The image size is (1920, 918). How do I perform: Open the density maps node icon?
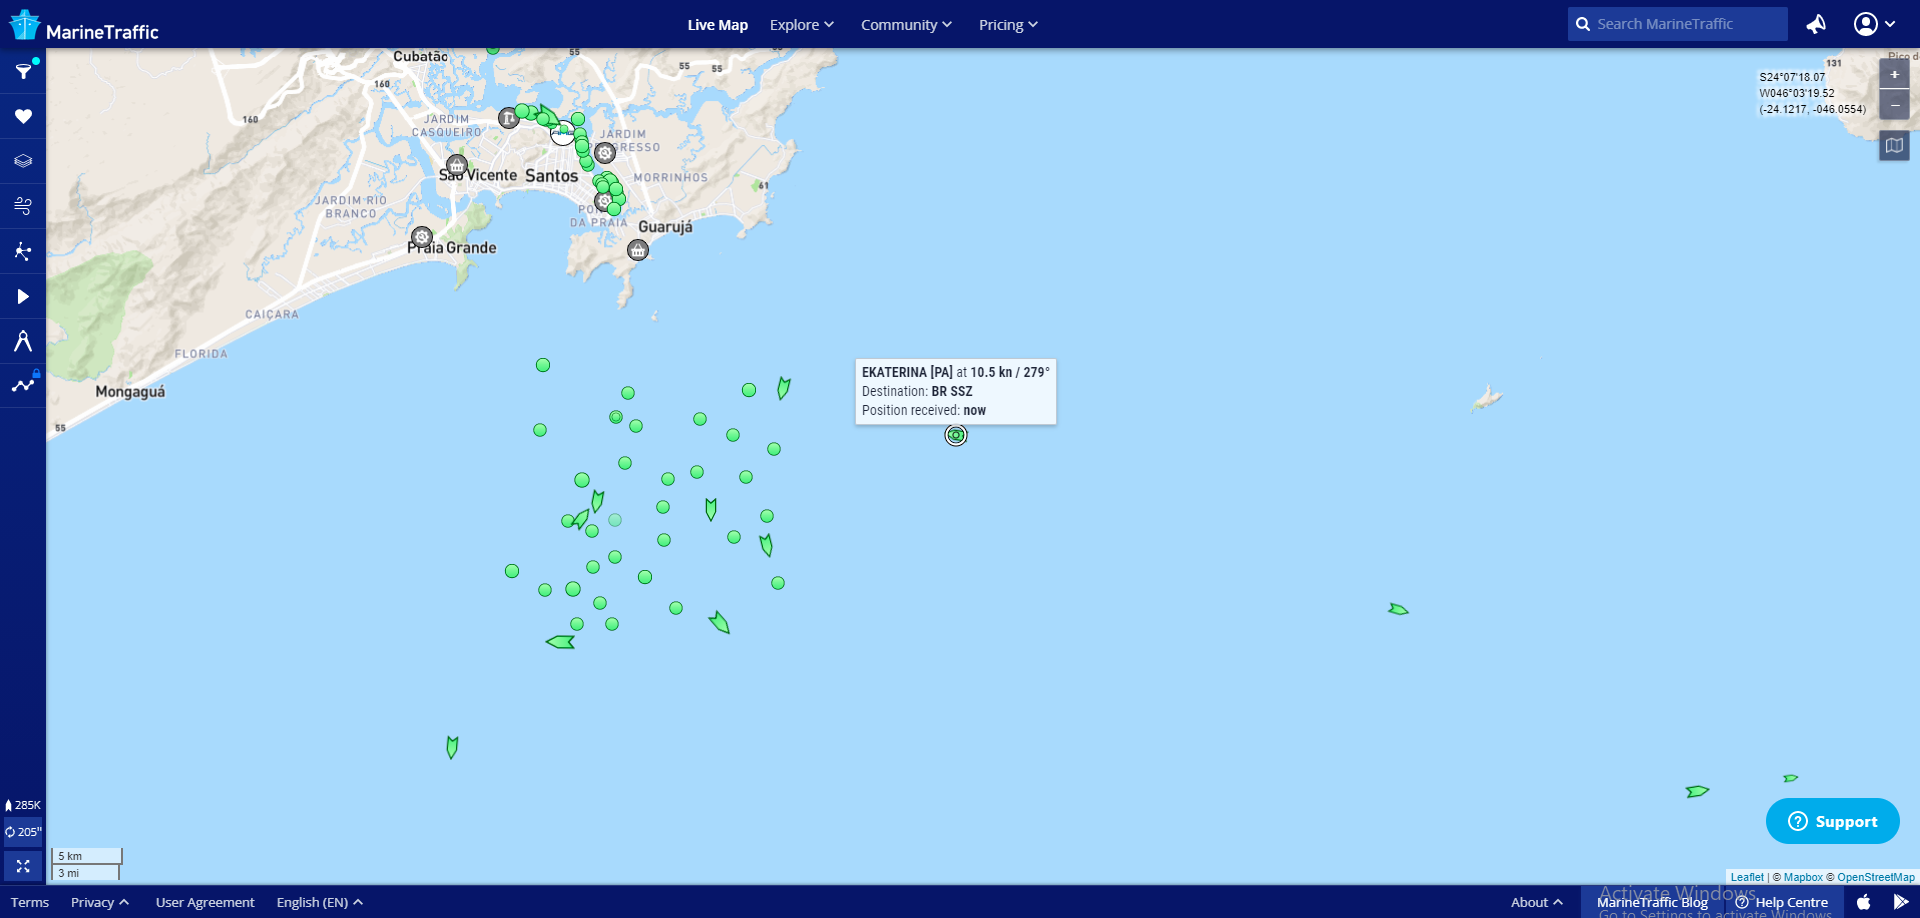23,251
